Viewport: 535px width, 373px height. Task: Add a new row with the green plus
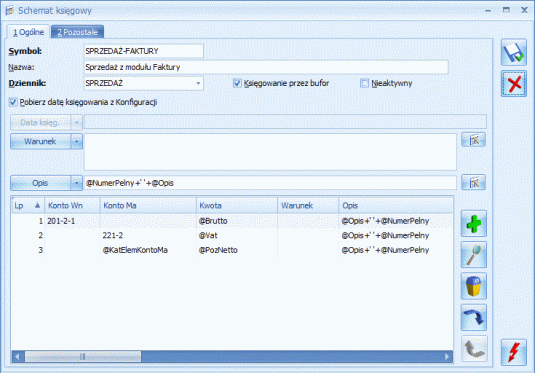[474, 224]
